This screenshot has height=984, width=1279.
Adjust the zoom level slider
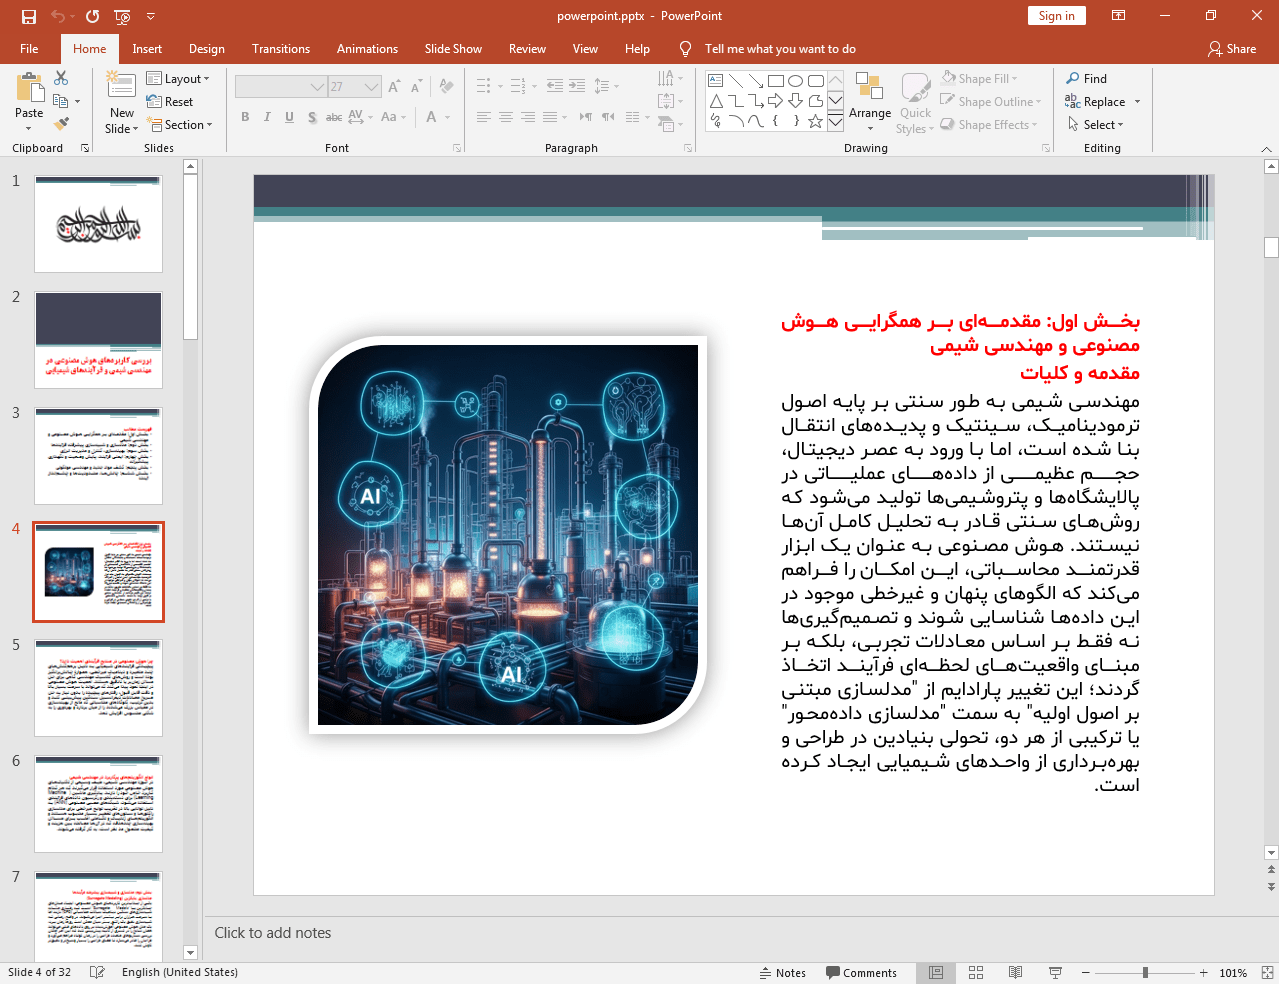pyautogui.click(x=1145, y=973)
